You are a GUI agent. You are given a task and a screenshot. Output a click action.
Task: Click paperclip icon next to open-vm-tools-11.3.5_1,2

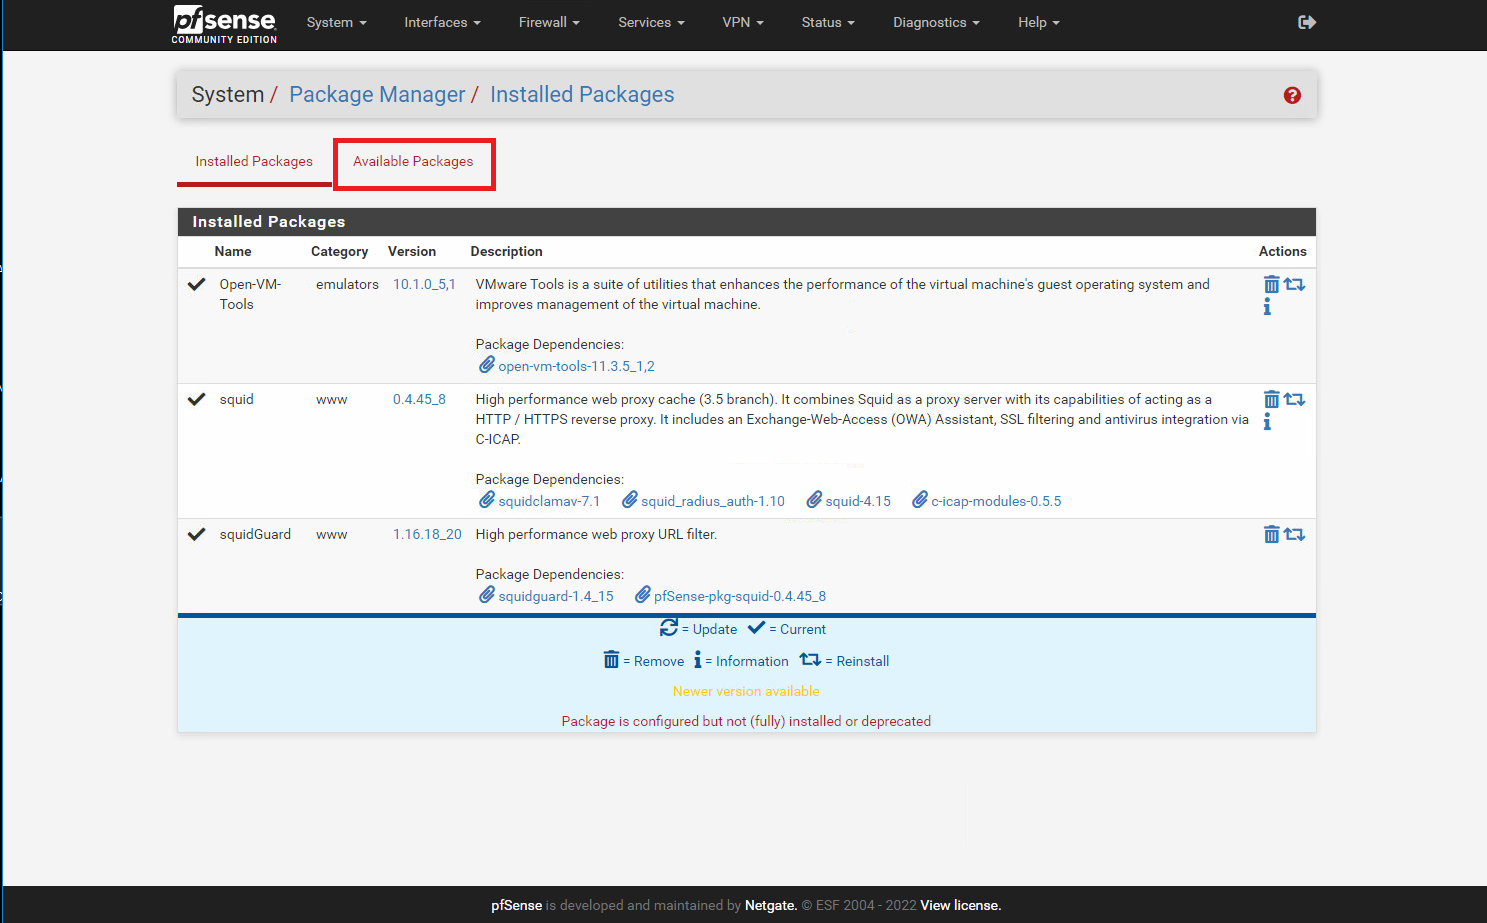point(487,365)
